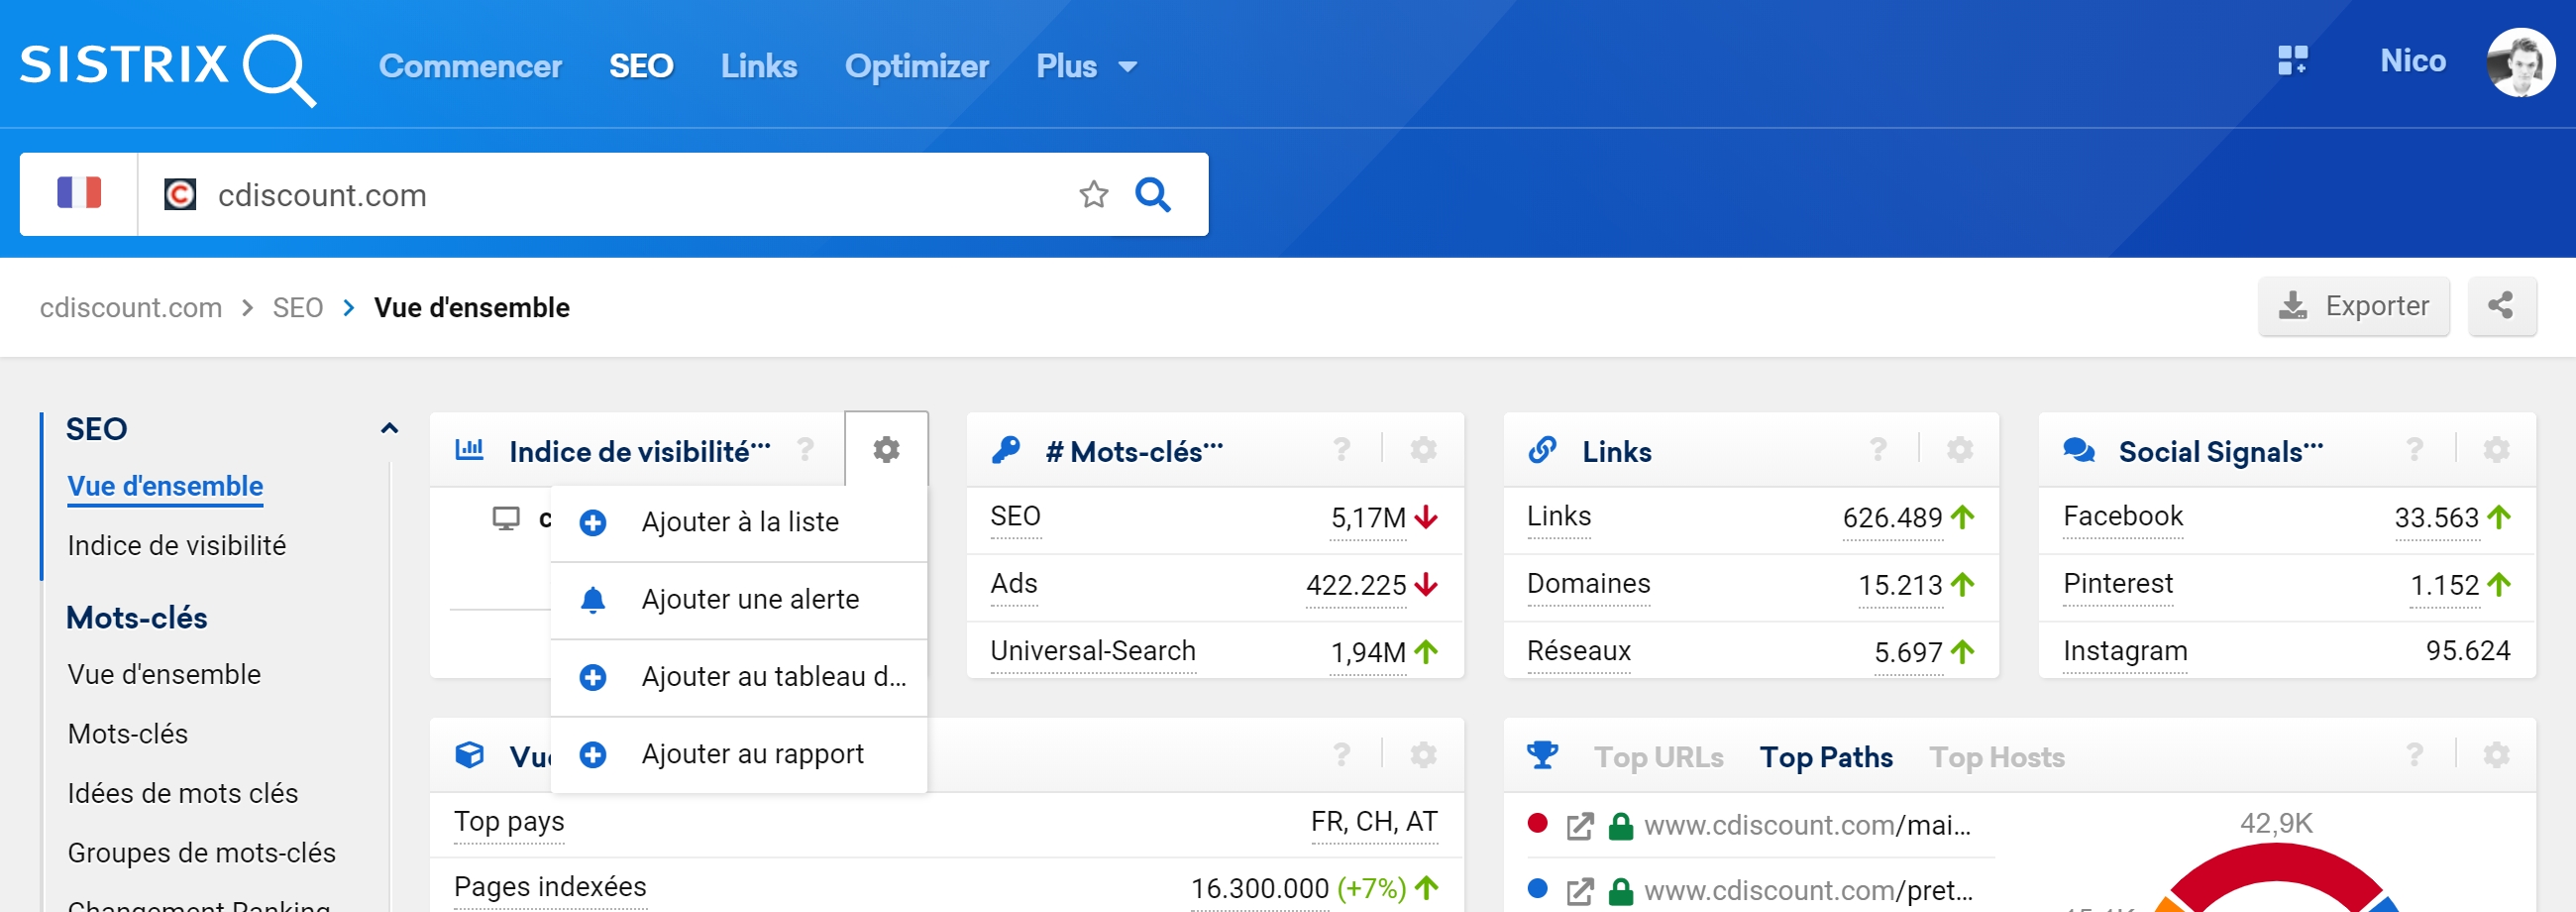The height and width of the screenshot is (912, 2576).
Task: Click the gear icon on Mots-clés card
Action: click(1423, 450)
